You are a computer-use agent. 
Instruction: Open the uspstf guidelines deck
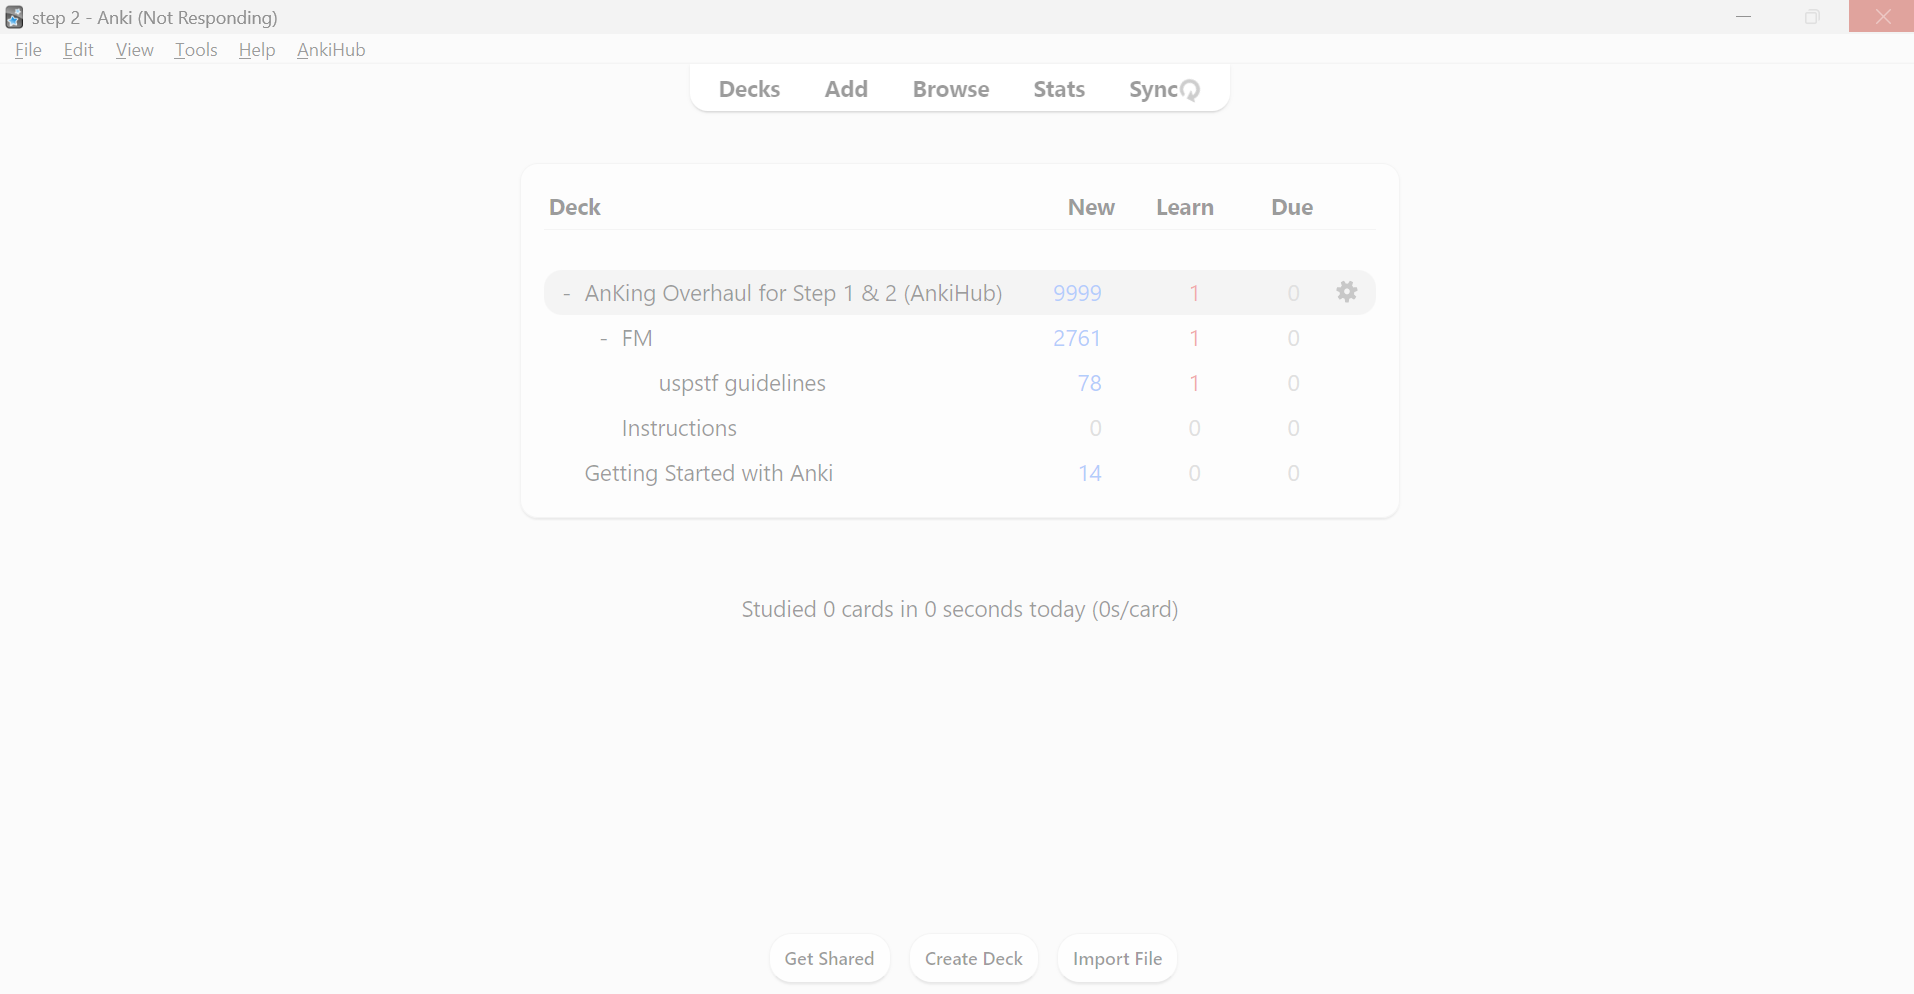coord(742,383)
